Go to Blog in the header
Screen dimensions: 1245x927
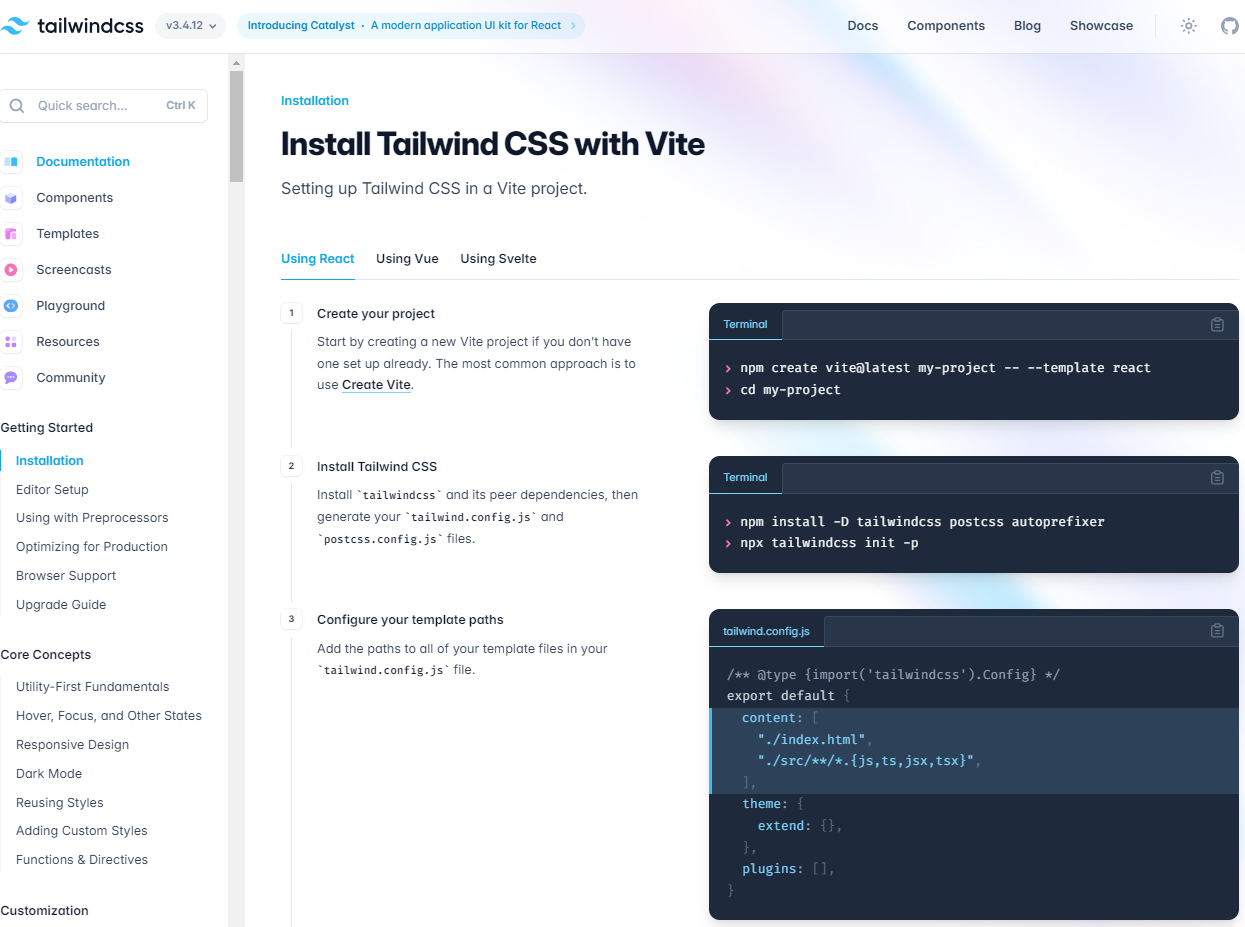[1027, 26]
